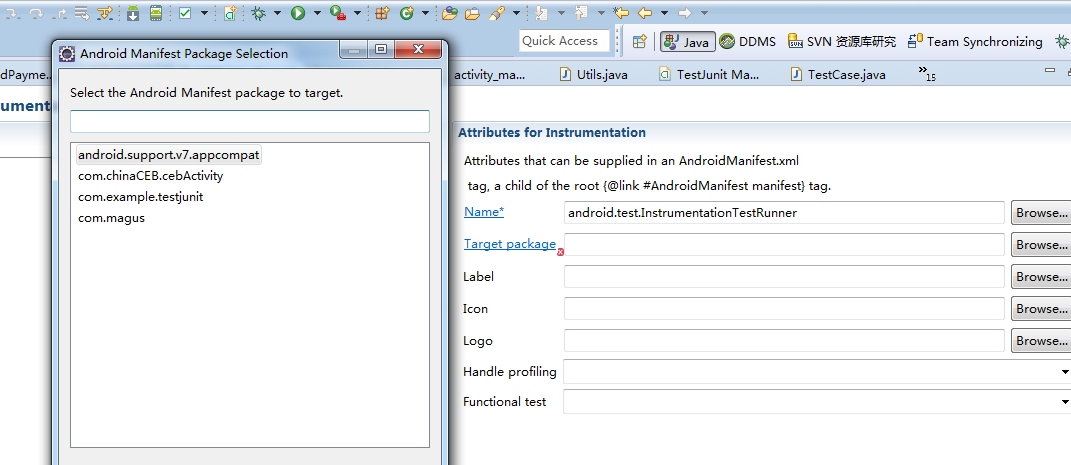This screenshot has width=1071, height=465.
Task: Click the Open Type folder icon
Action: [x=449, y=12]
